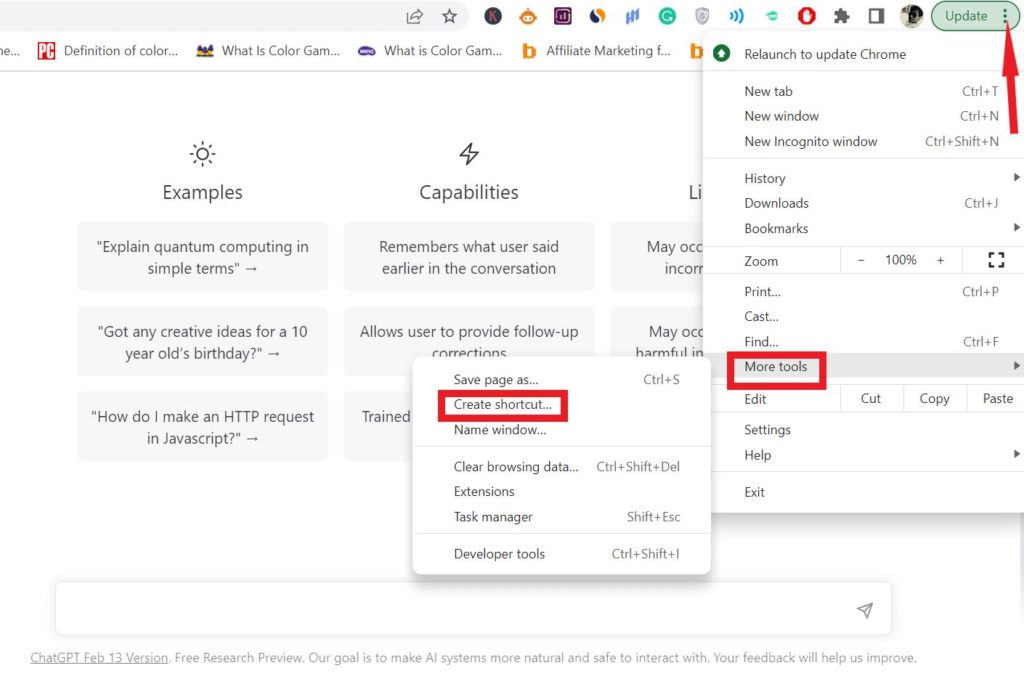This screenshot has width=1024, height=676.
Task: Click 'Explain quantum computing' example card
Action: point(202,257)
